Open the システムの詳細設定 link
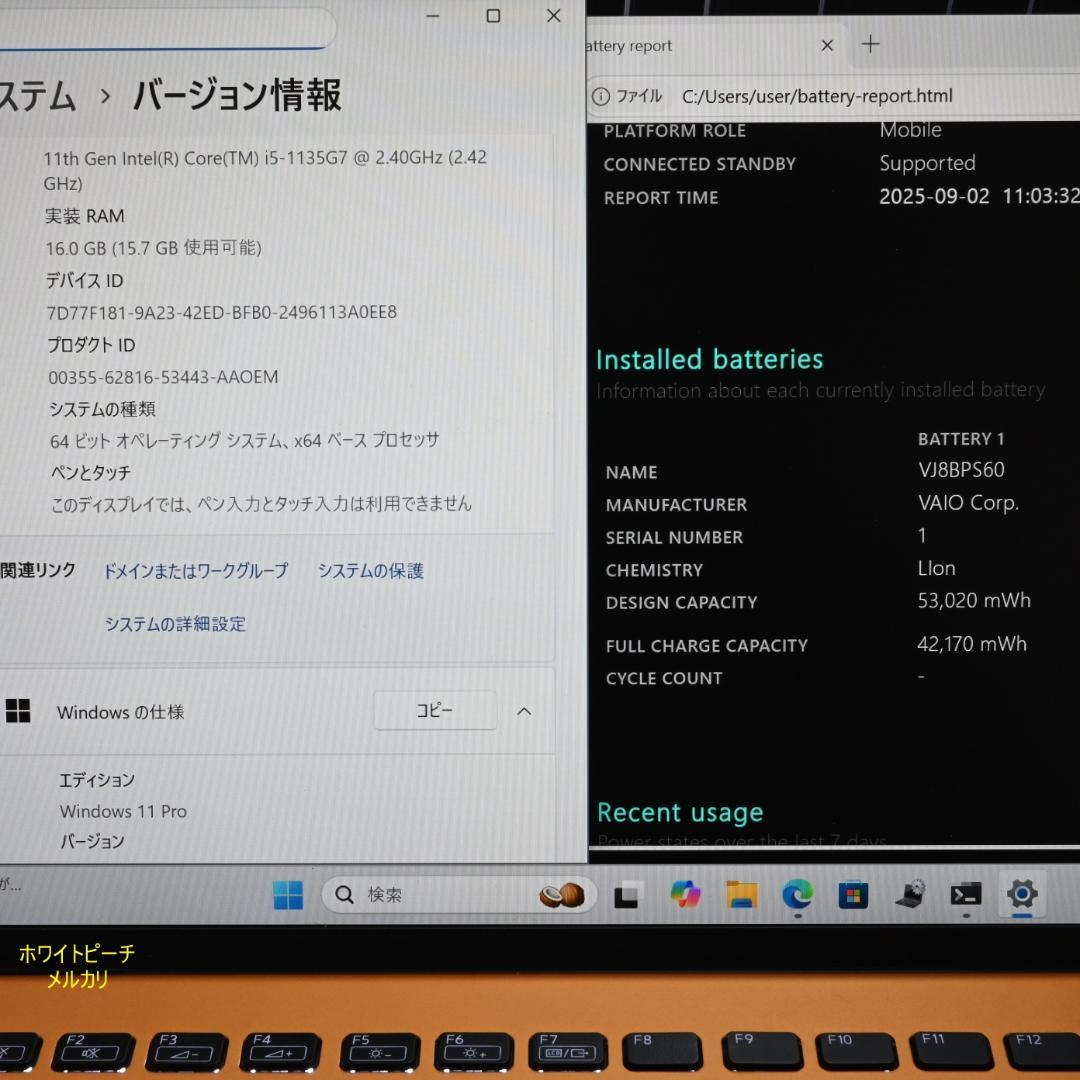 click(174, 624)
